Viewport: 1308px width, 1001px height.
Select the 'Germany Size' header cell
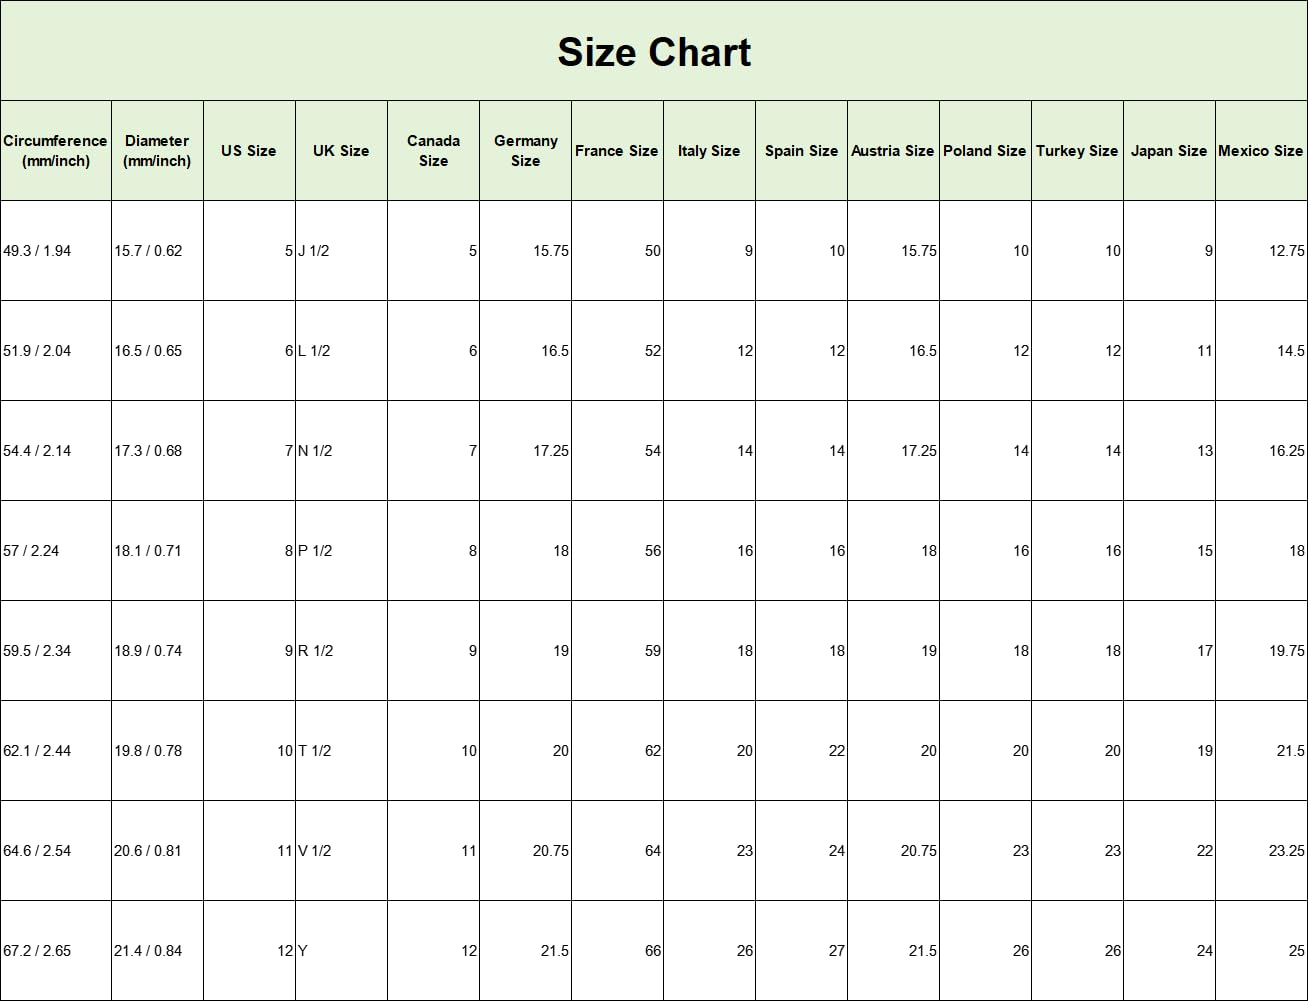coord(525,151)
